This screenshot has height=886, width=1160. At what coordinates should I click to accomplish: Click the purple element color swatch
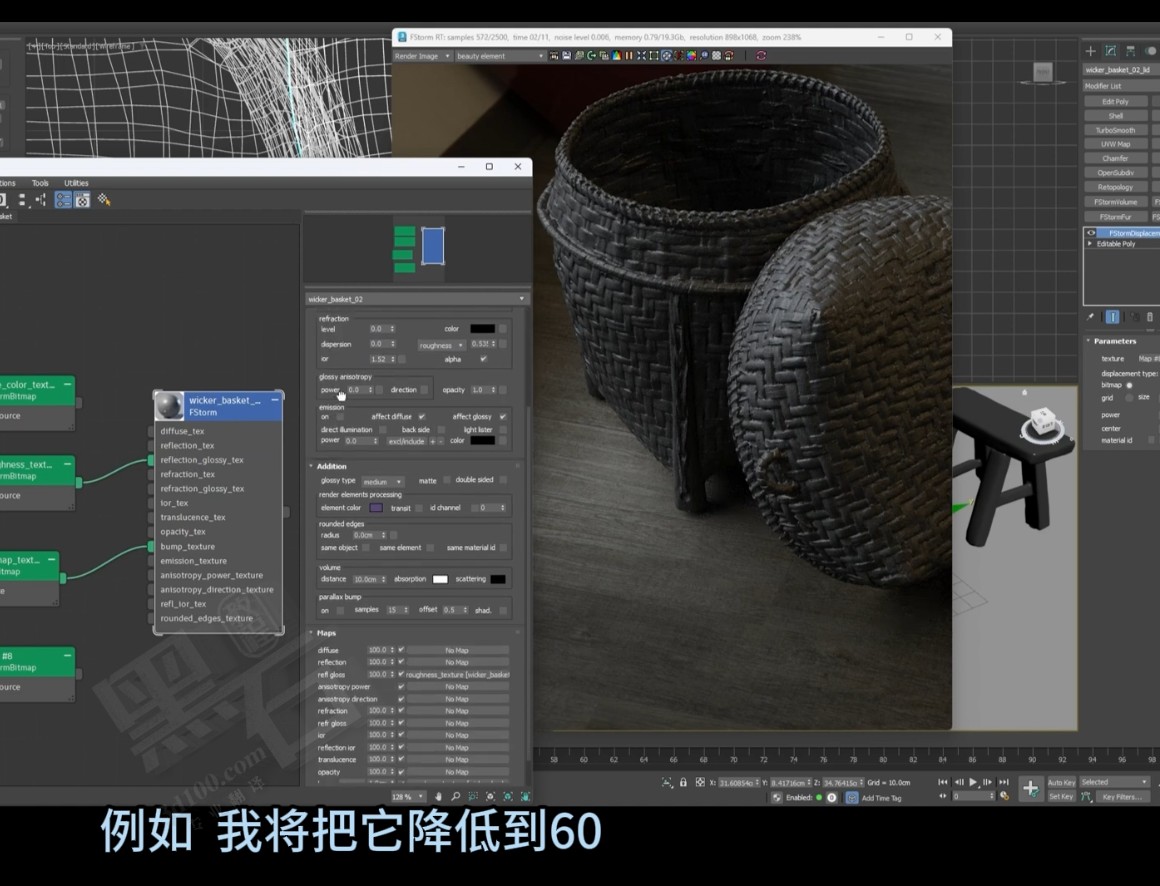tap(376, 508)
